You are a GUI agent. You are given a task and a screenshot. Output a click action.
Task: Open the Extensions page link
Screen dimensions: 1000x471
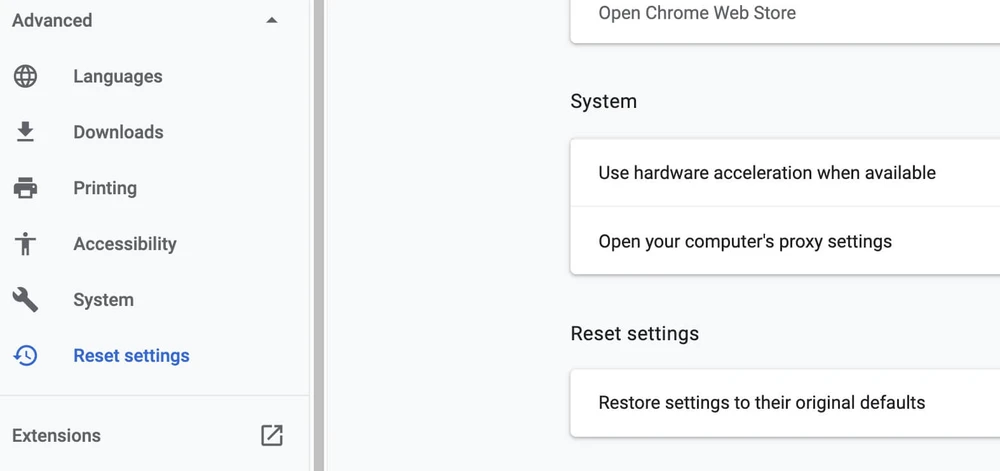point(57,435)
